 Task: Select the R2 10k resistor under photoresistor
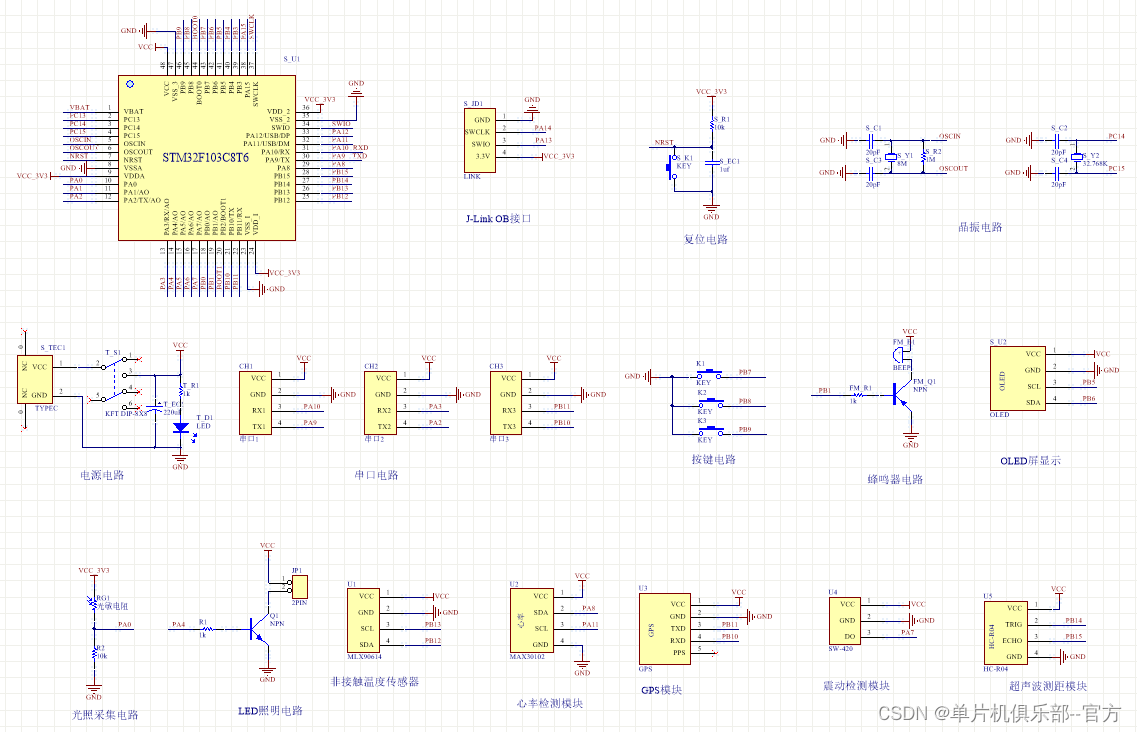(x=94, y=654)
